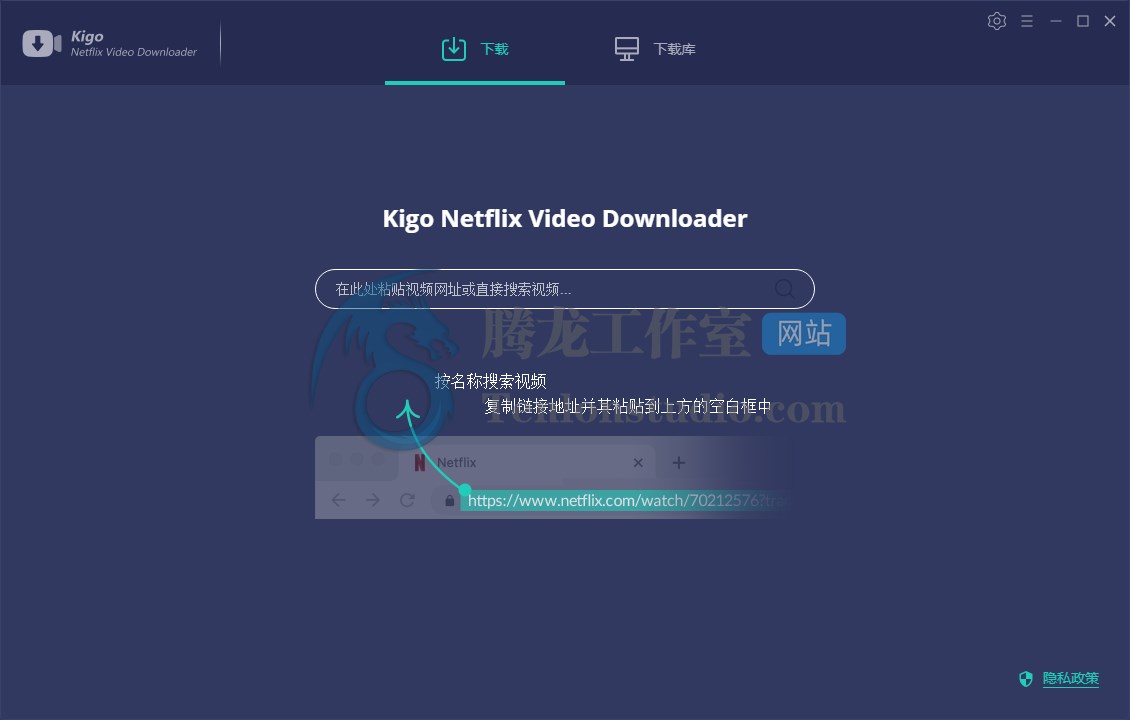Click the 按名称搜索视频 hint text
This screenshot has width=1130, height=720.
(490, 381)
